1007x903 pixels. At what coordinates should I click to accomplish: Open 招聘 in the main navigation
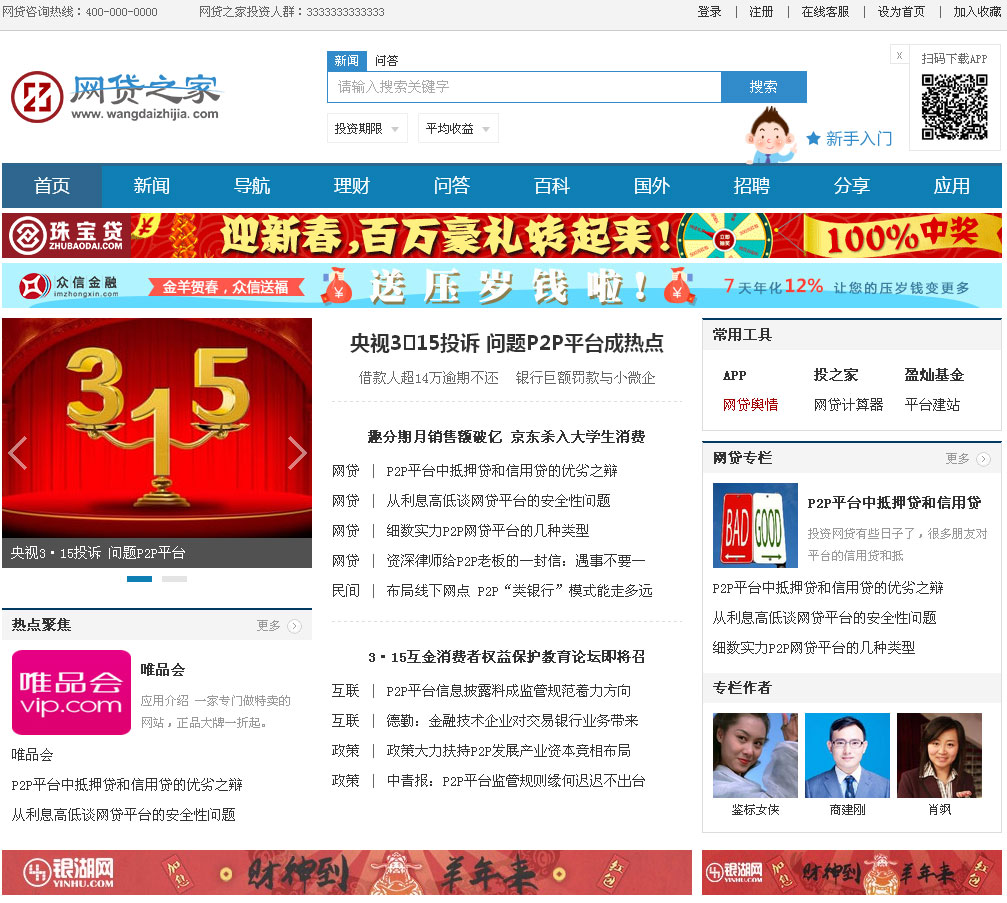[751, 186]
